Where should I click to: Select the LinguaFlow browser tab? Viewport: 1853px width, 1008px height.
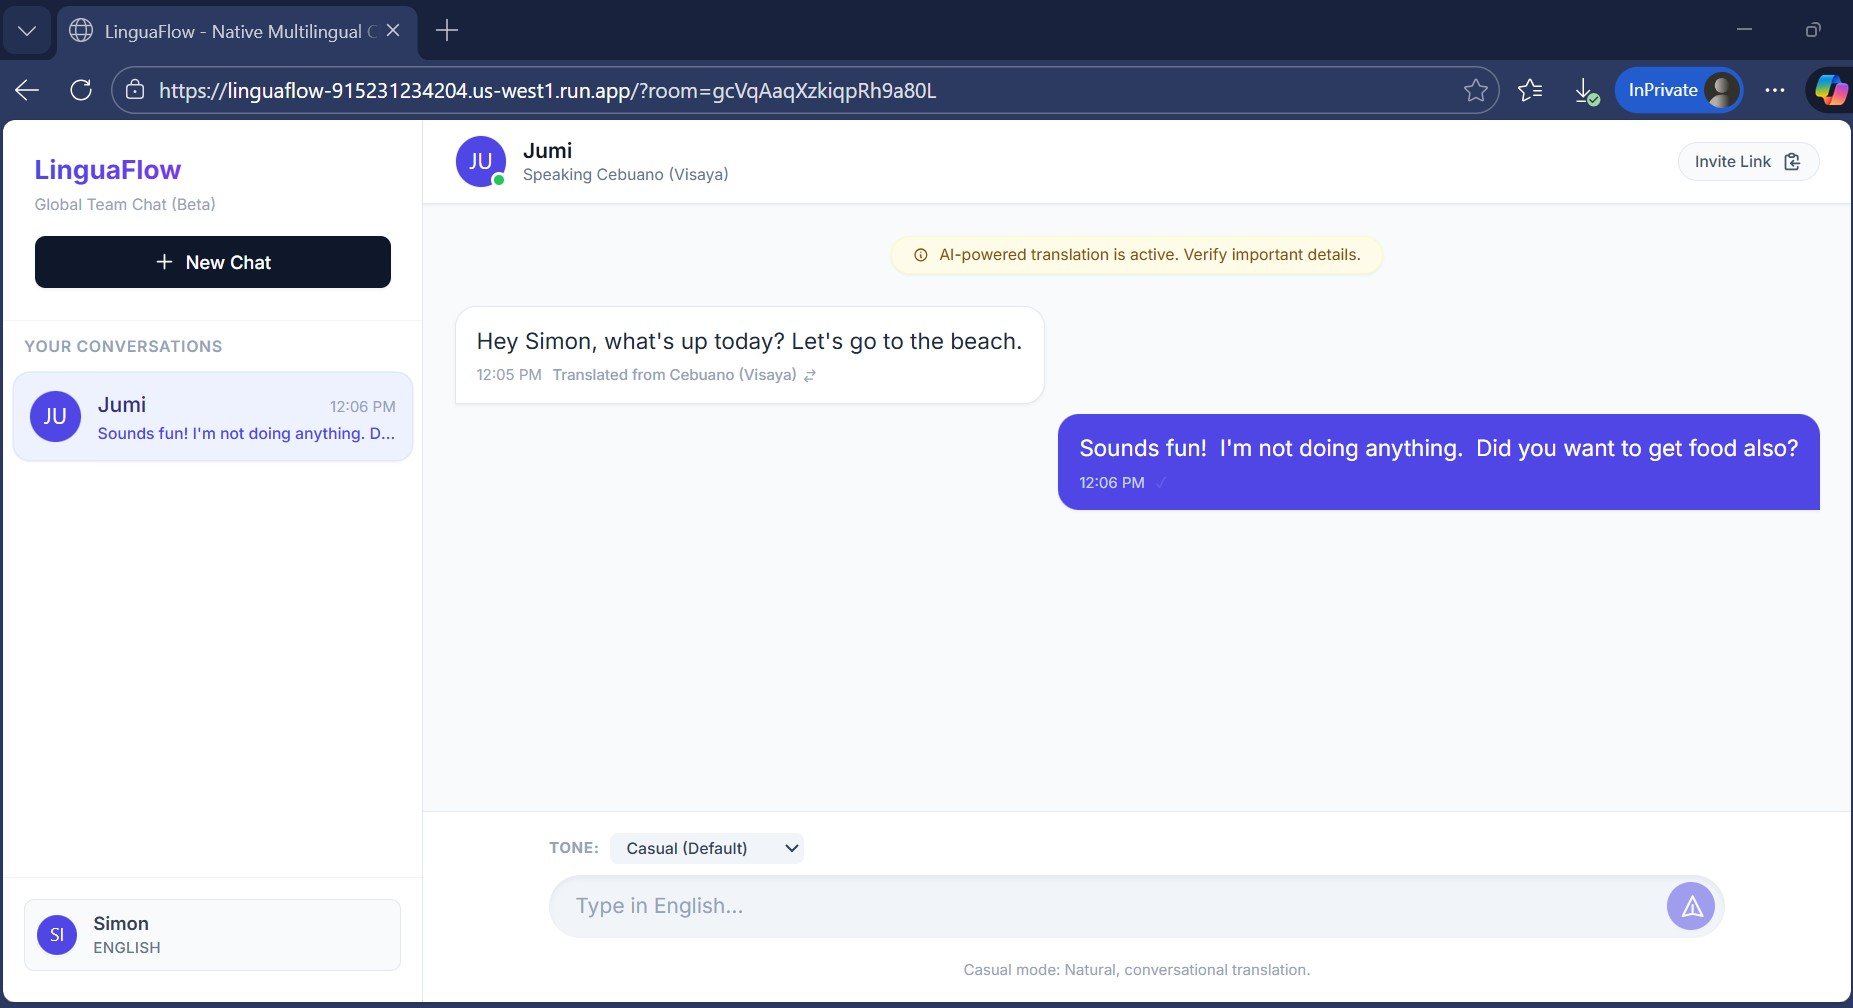coord(237,31)
